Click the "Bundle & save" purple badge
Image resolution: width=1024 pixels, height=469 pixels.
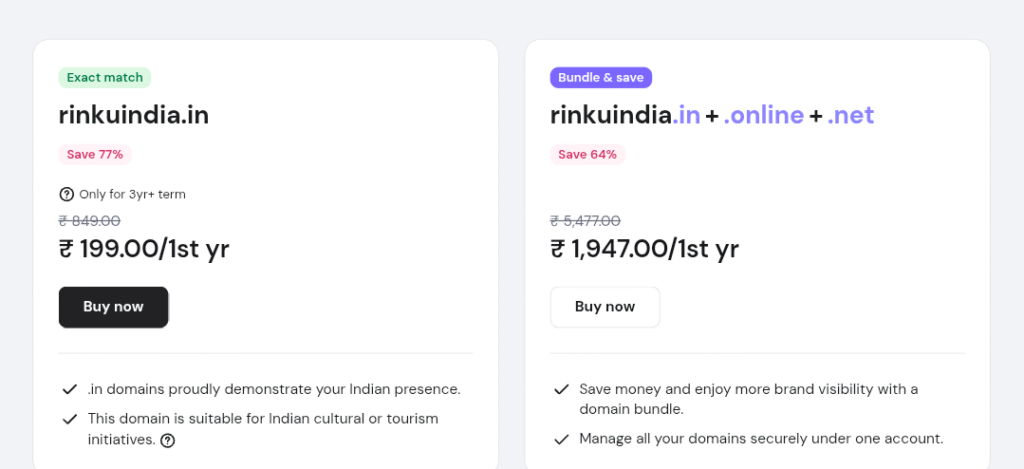[601, 77]
